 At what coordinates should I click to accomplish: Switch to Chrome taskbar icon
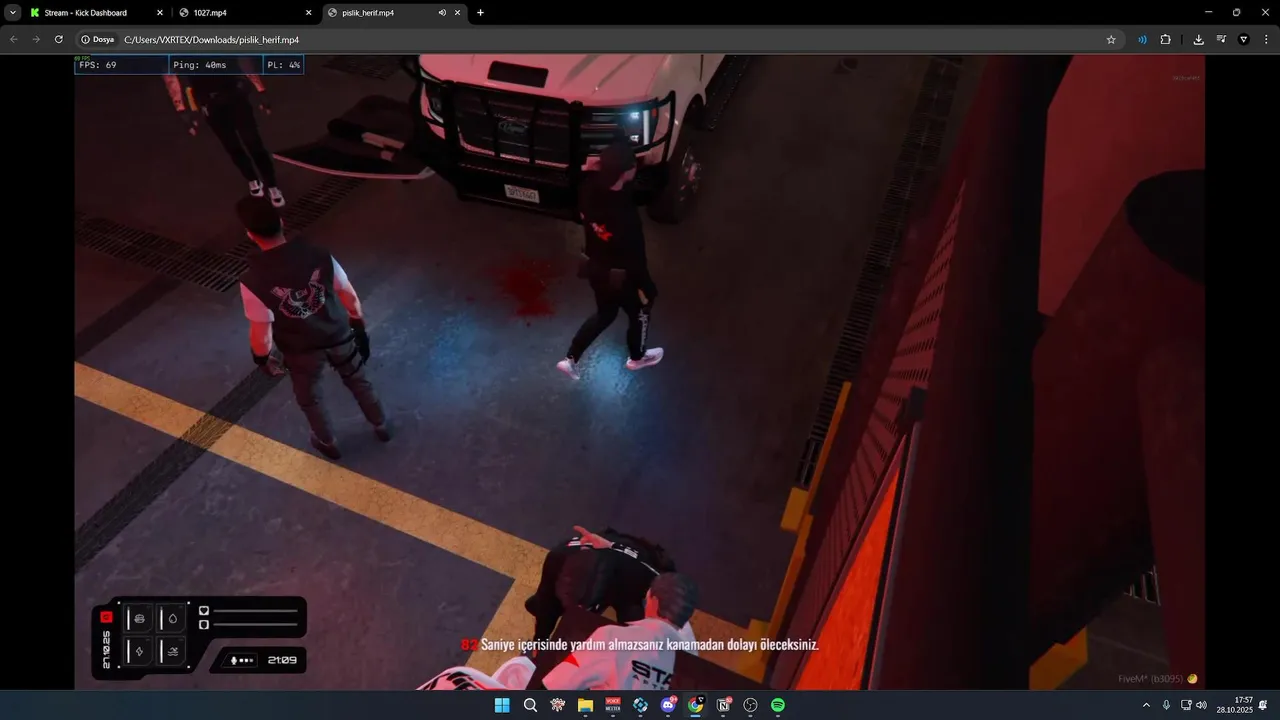point(695,705)
